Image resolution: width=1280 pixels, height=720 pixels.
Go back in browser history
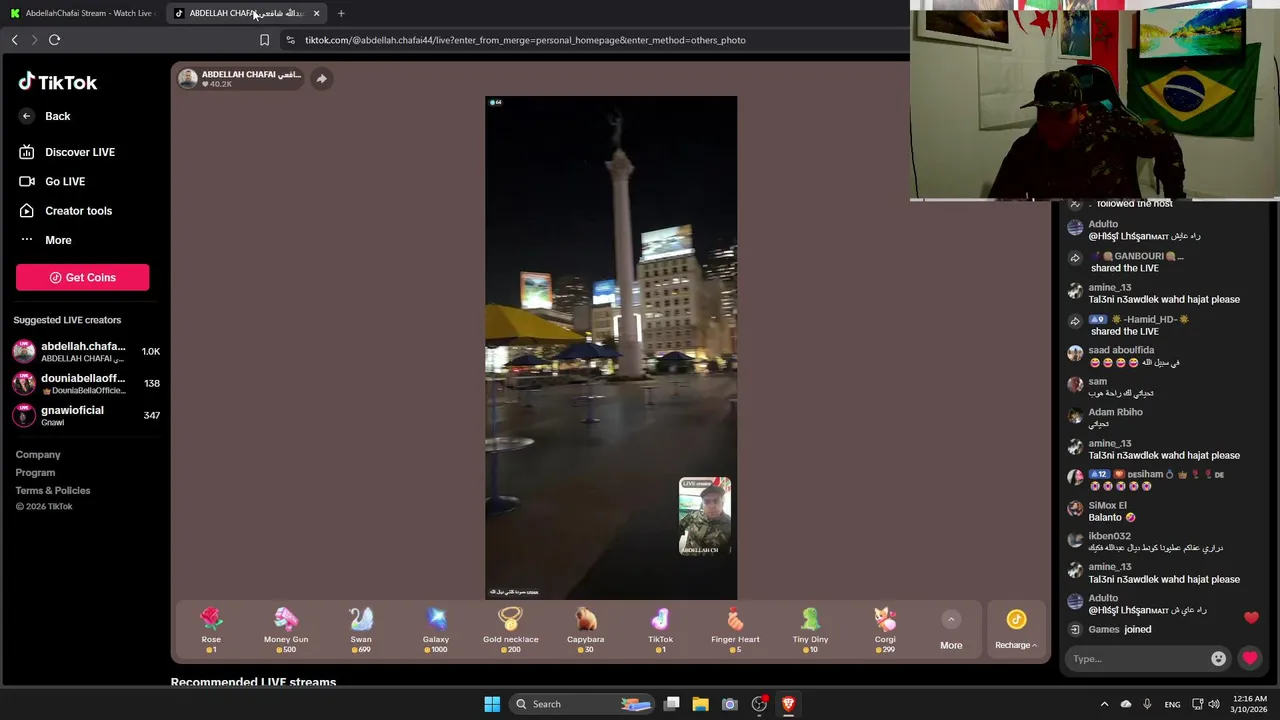coord(14,40)
